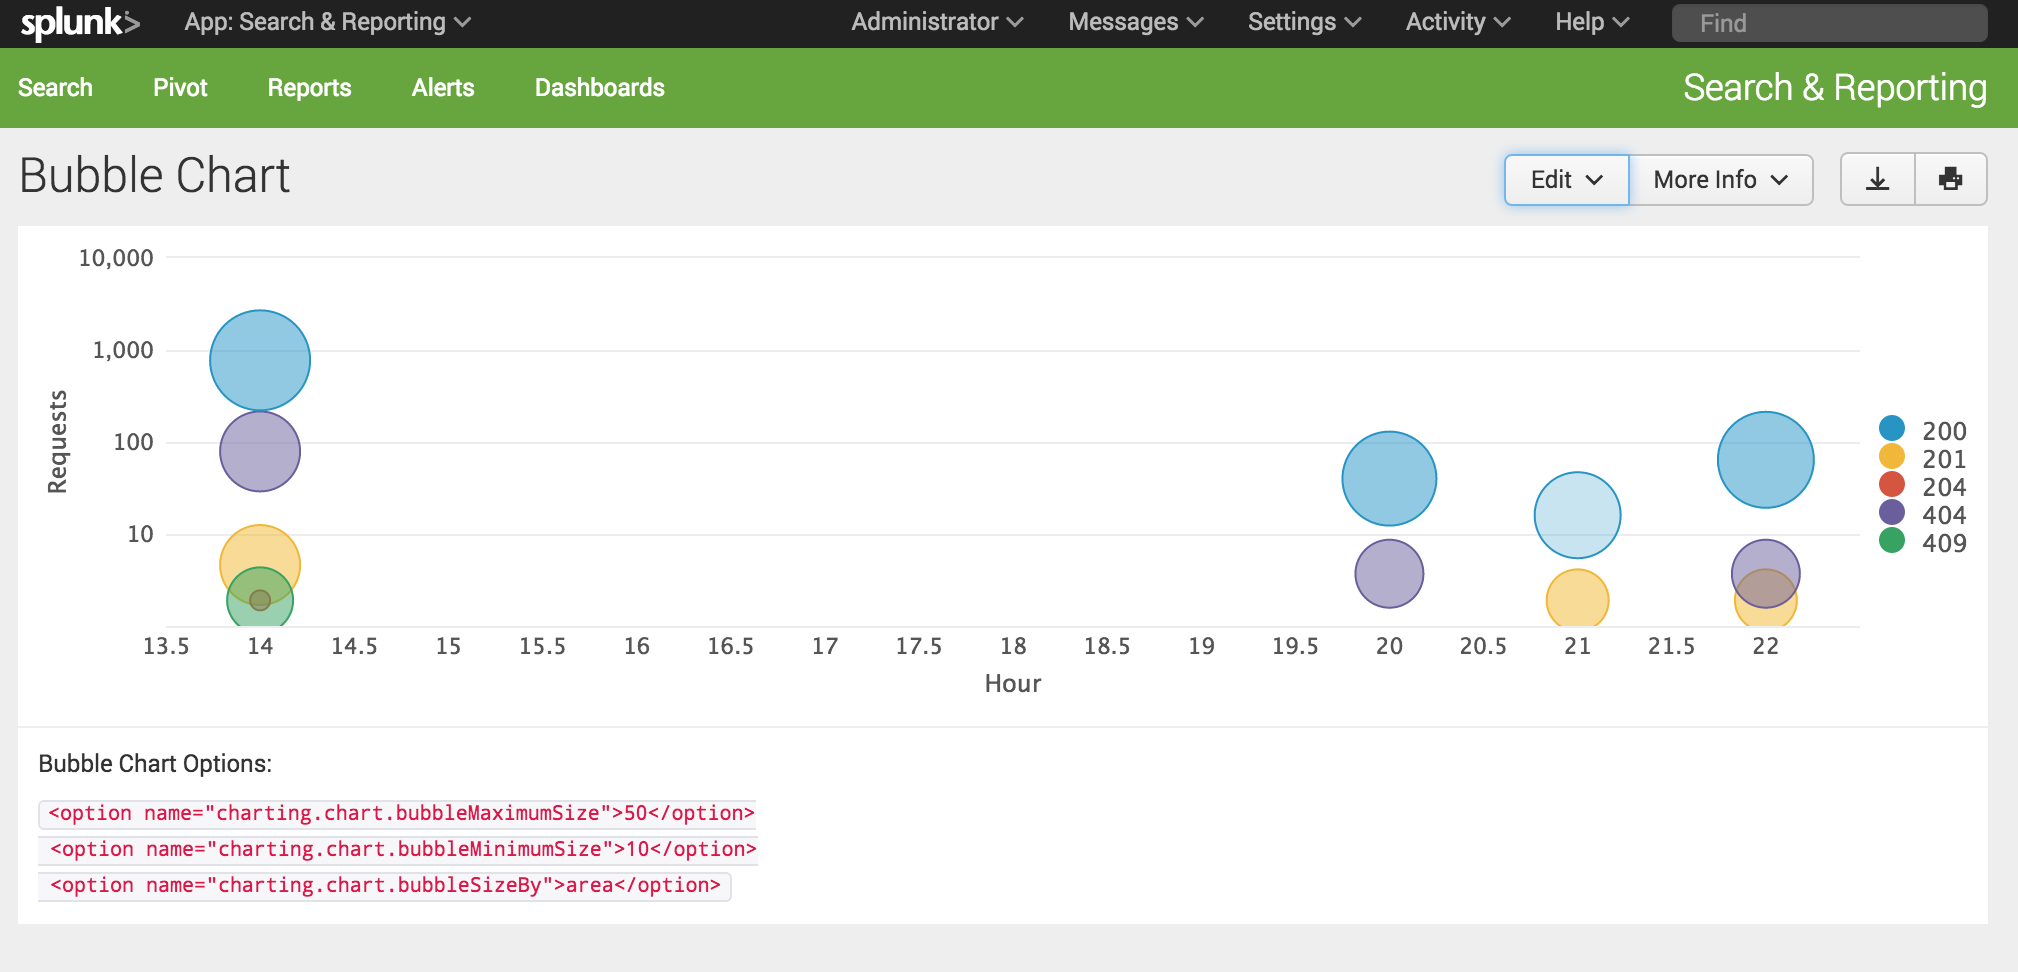Expand the Settings menu

coord(1303,21)
